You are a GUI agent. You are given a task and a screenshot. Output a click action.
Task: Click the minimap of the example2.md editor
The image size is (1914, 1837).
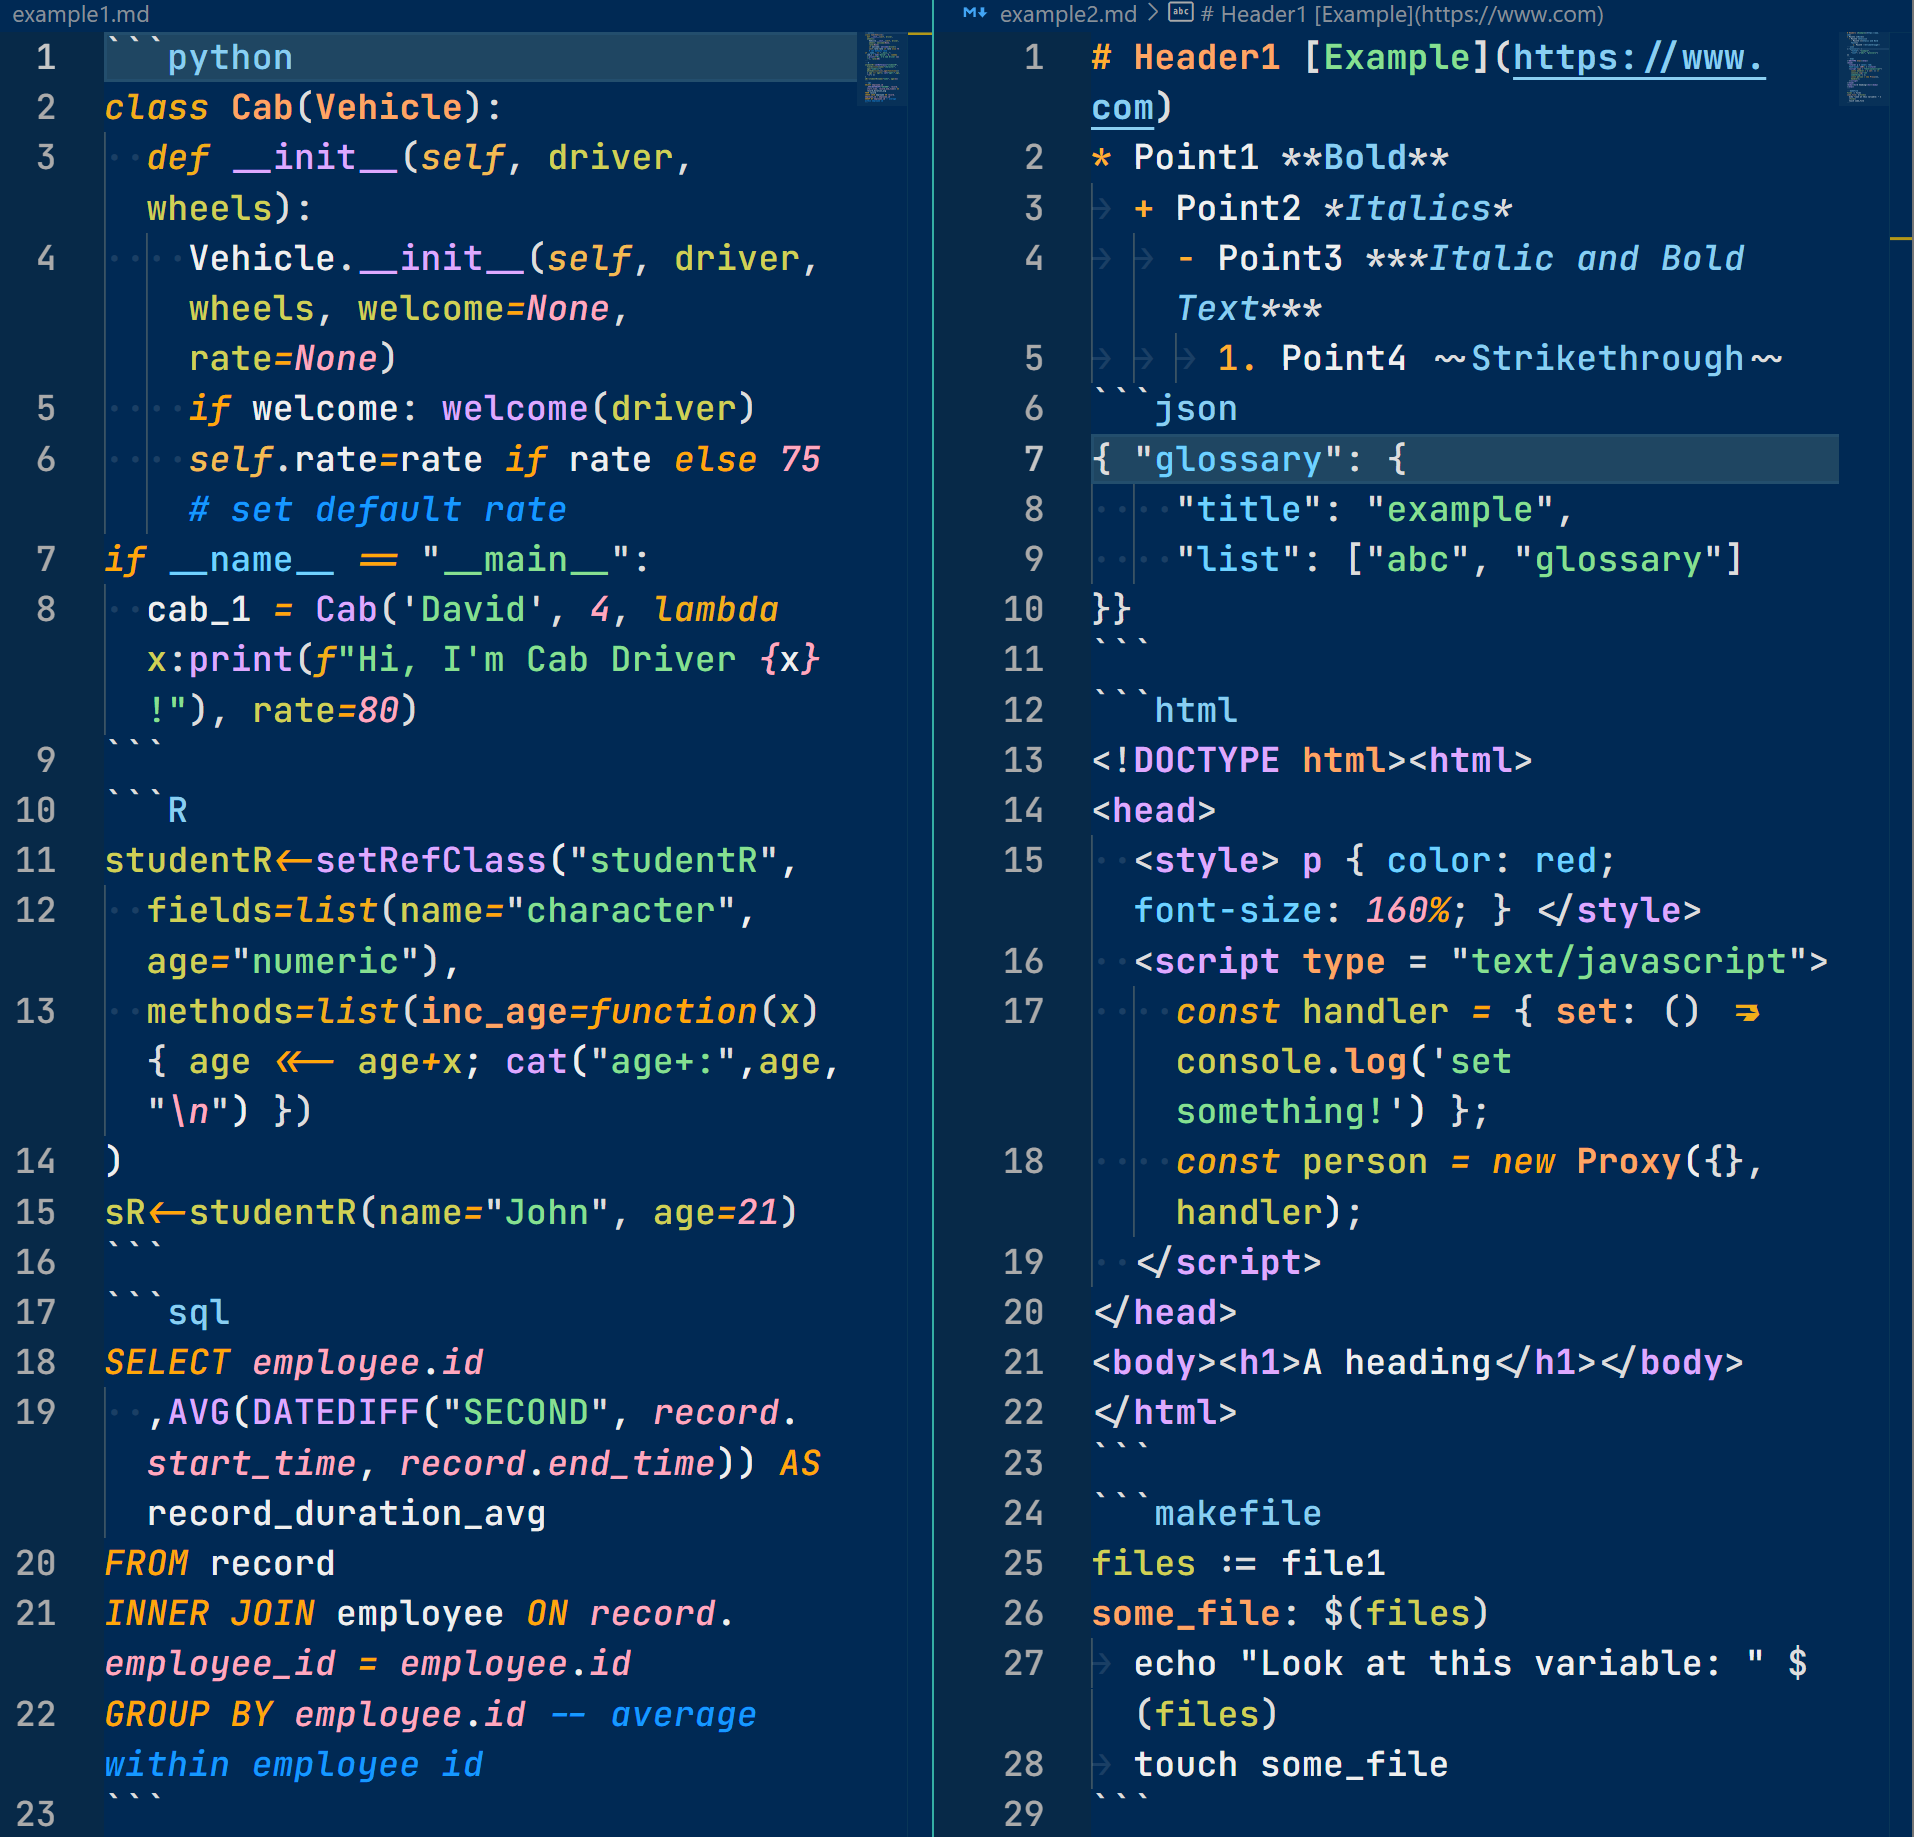[x=1863, y=69]
